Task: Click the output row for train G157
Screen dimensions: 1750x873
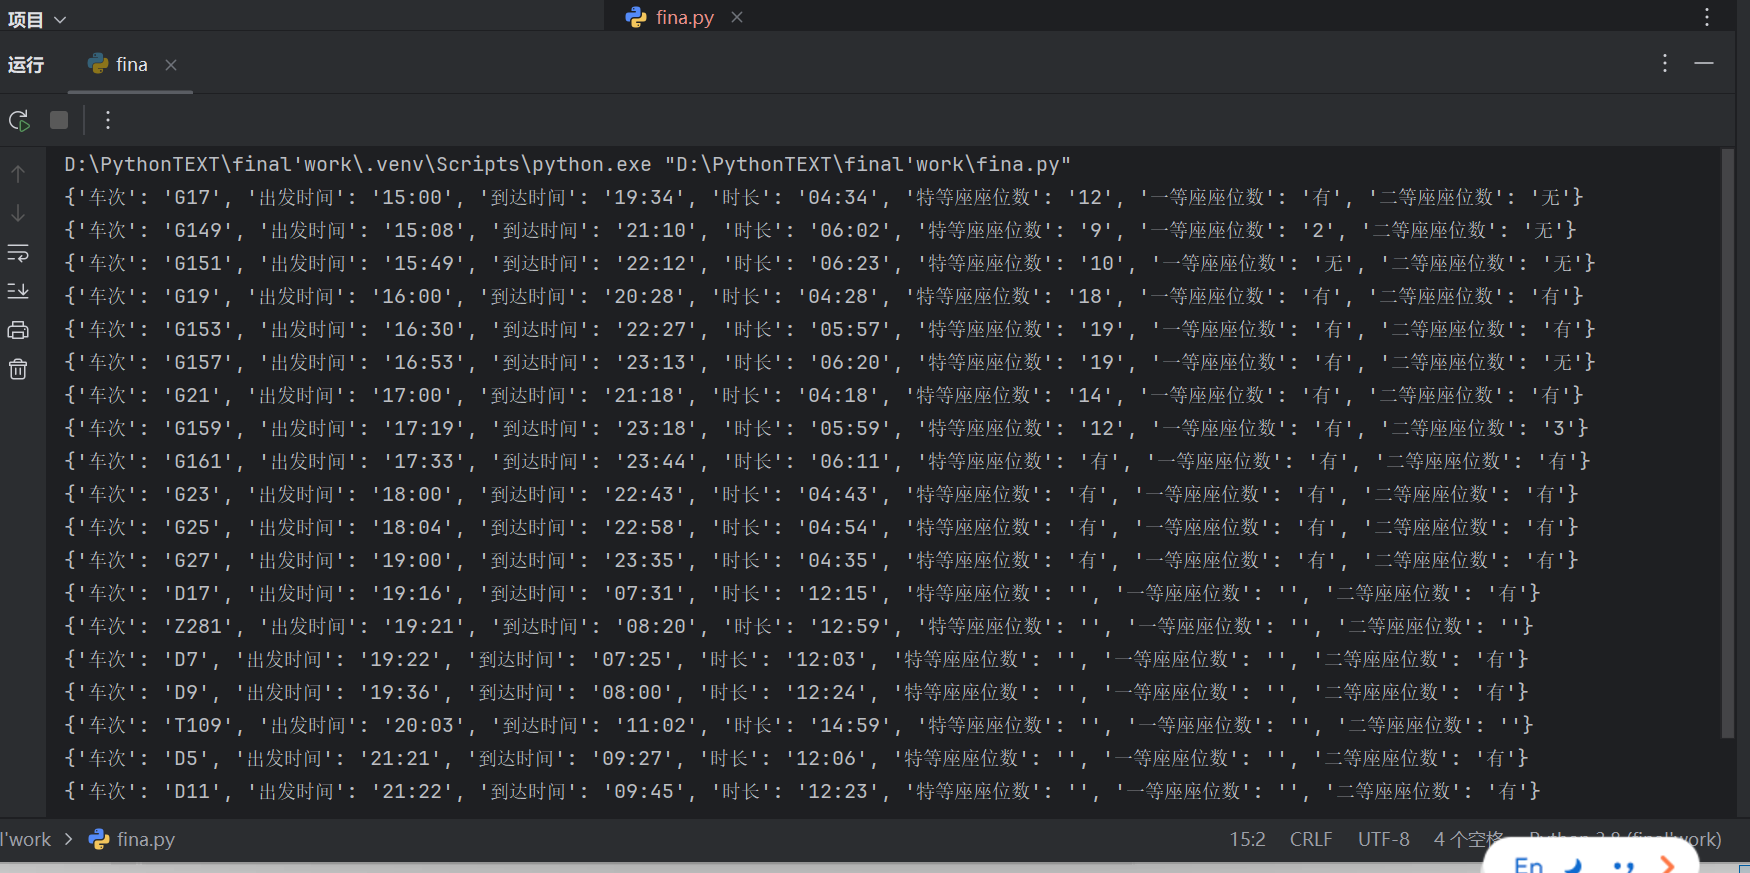Action: [829, 362]
